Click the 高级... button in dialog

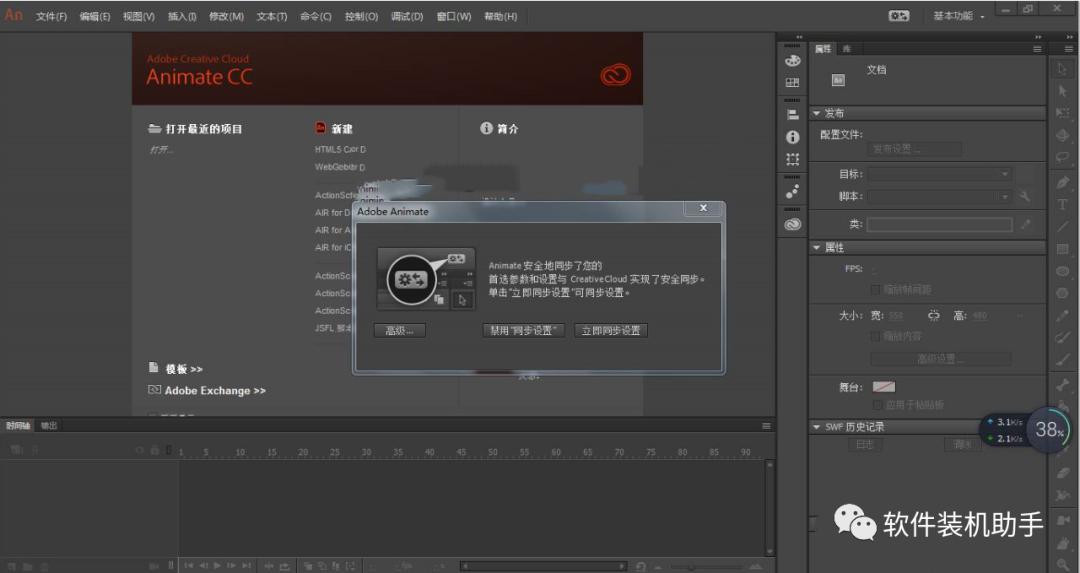(x=399, y=331)
